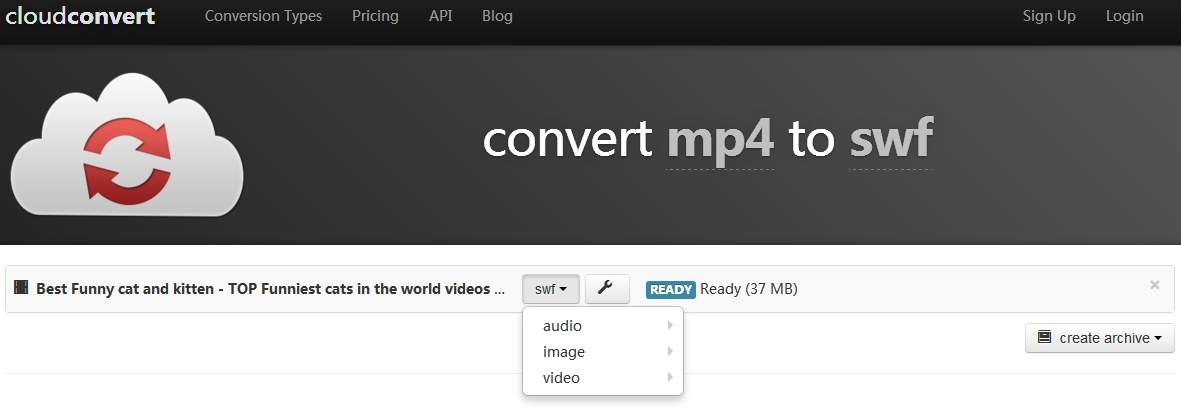Expand the audio format submenu
The image size is (1181, 418).
tap(602, 326)
